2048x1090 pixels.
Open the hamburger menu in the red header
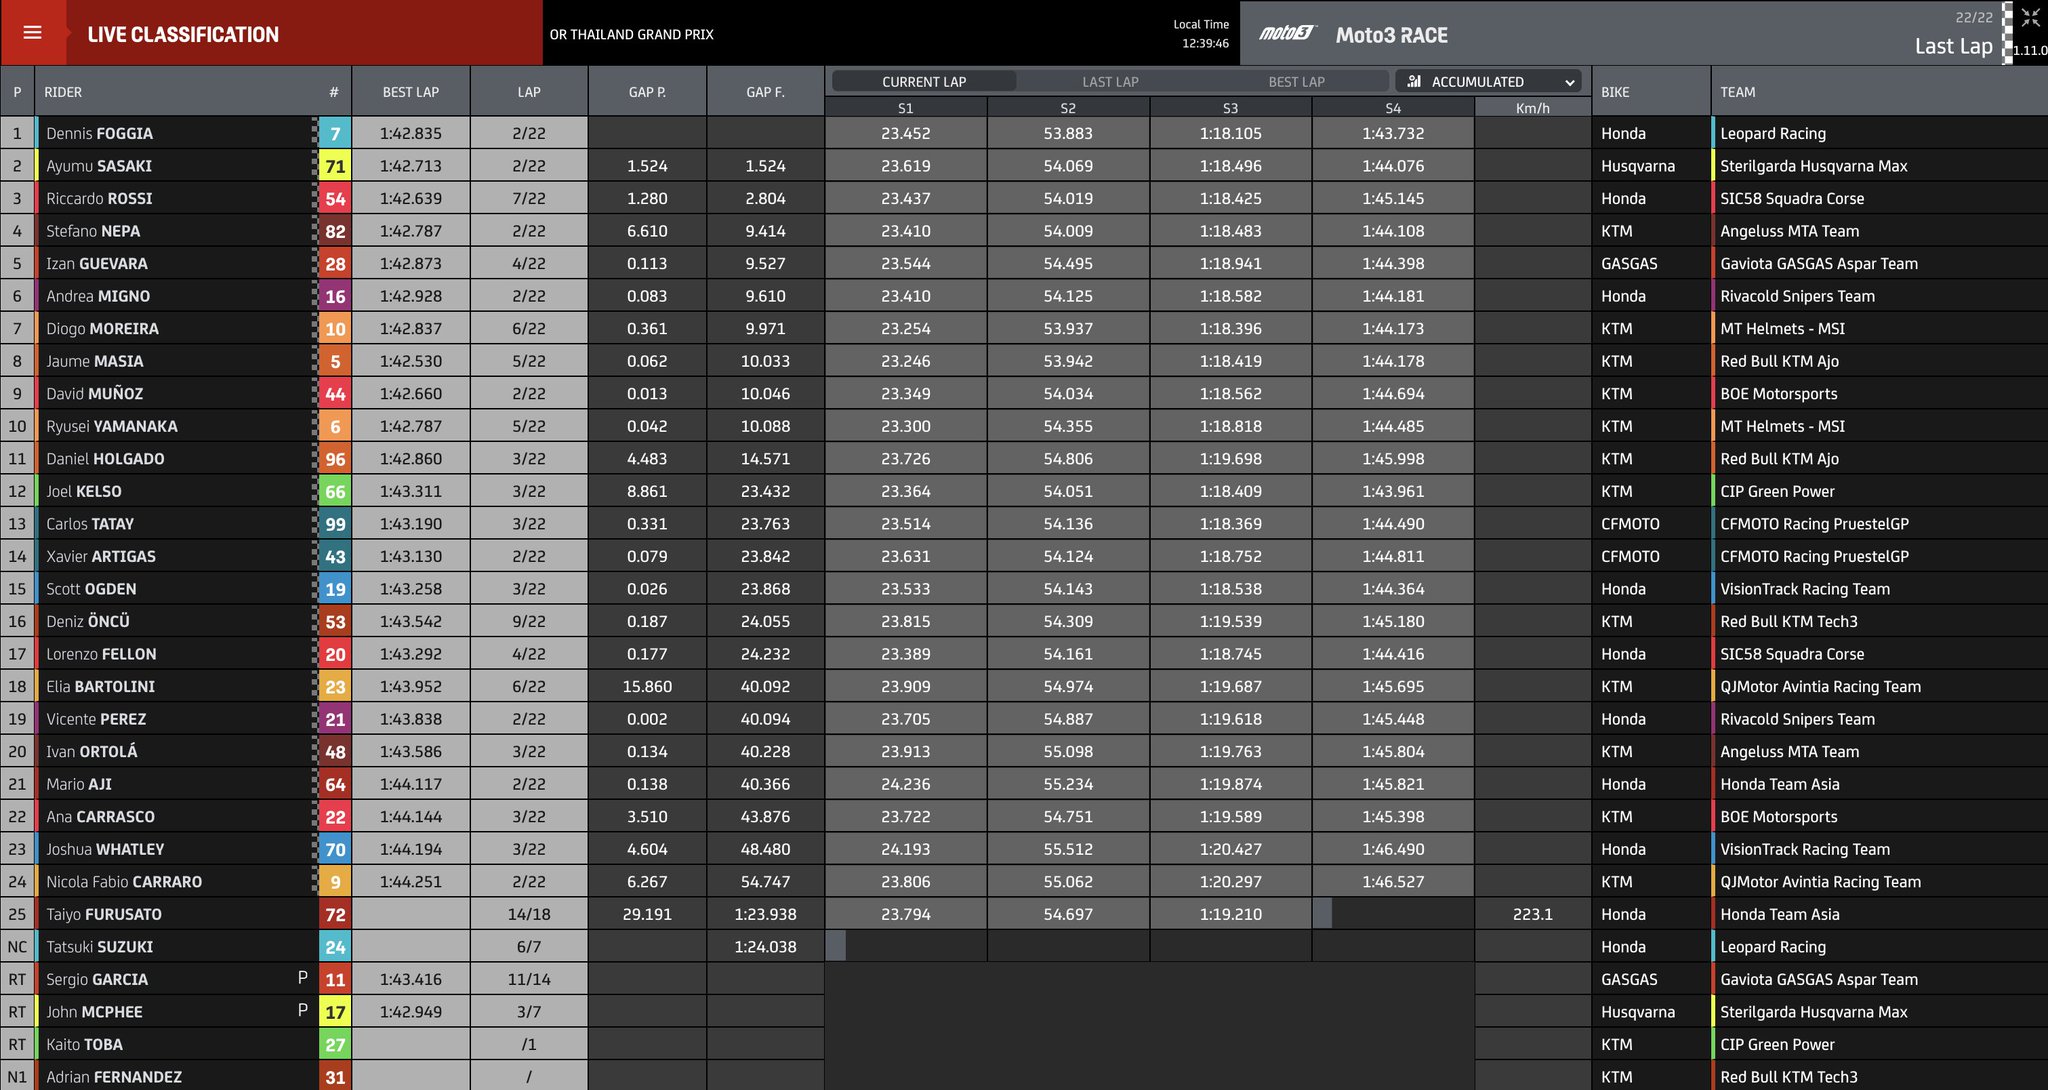tap(33, 32)
